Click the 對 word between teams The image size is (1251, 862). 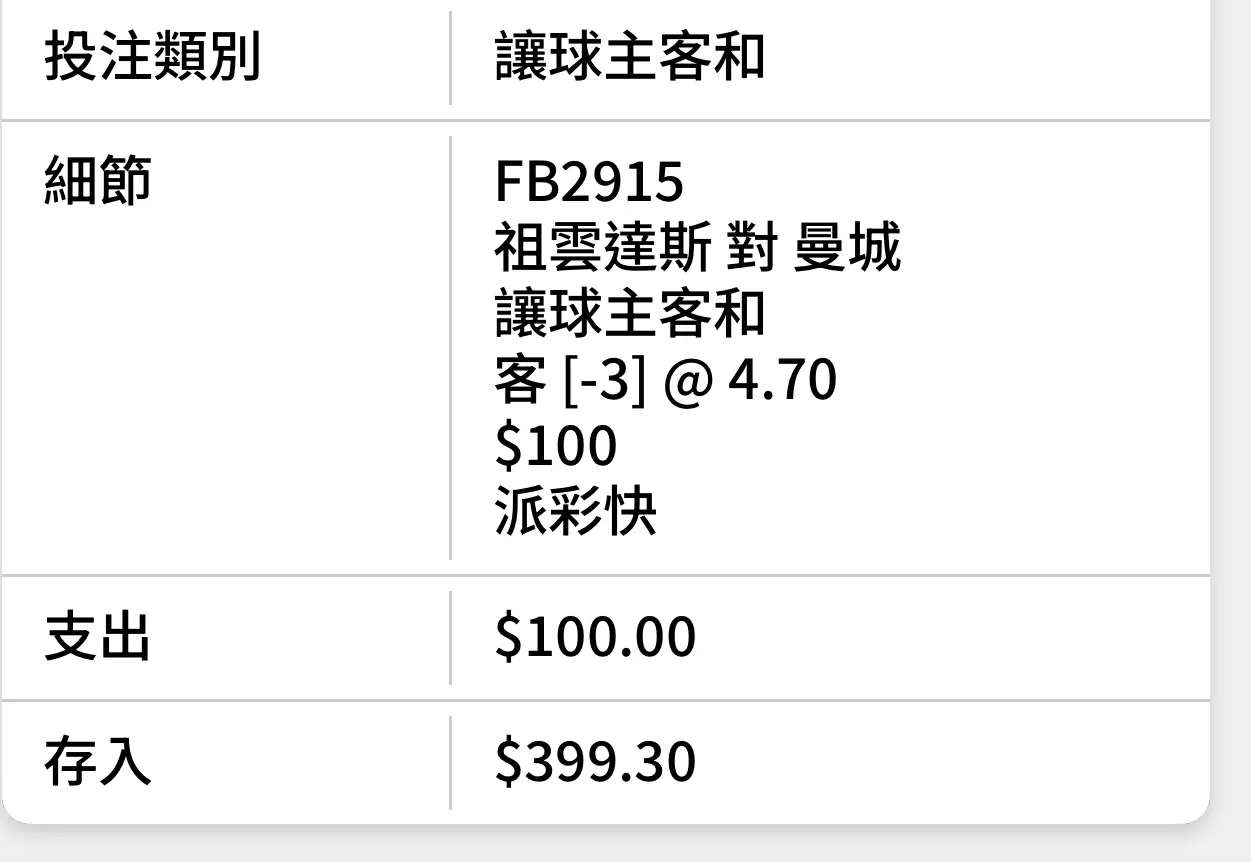point(751,247)
